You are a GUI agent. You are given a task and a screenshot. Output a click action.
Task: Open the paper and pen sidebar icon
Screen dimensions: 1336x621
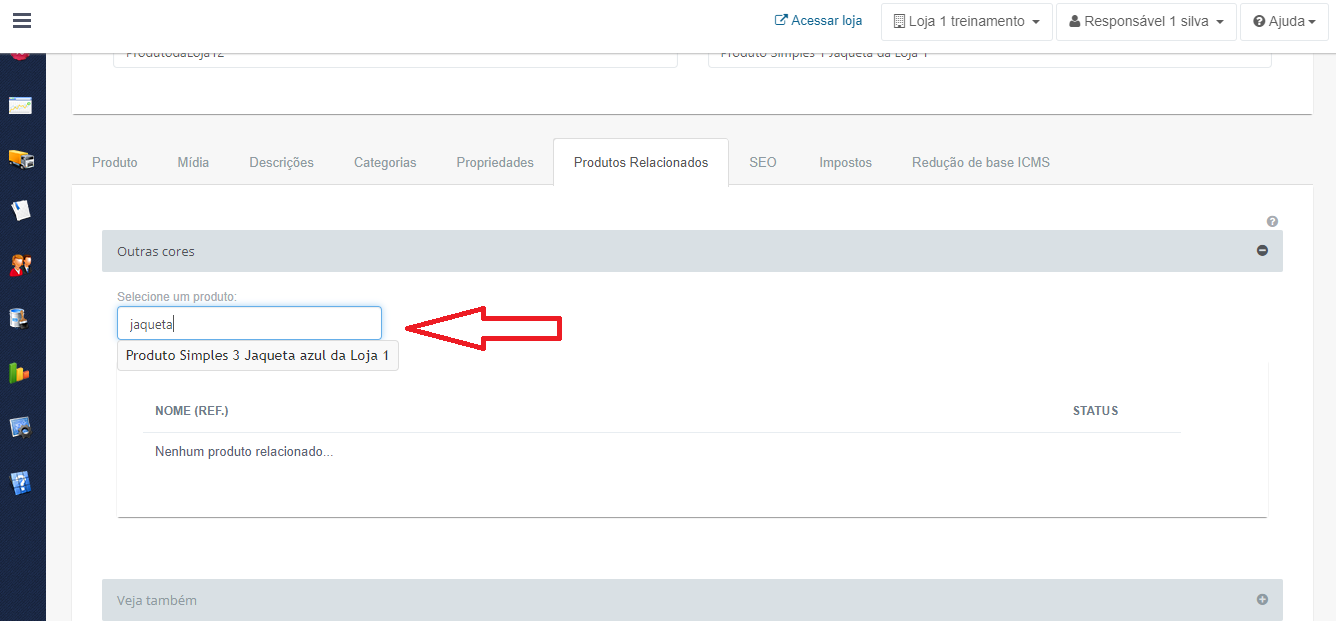[21, 211]
